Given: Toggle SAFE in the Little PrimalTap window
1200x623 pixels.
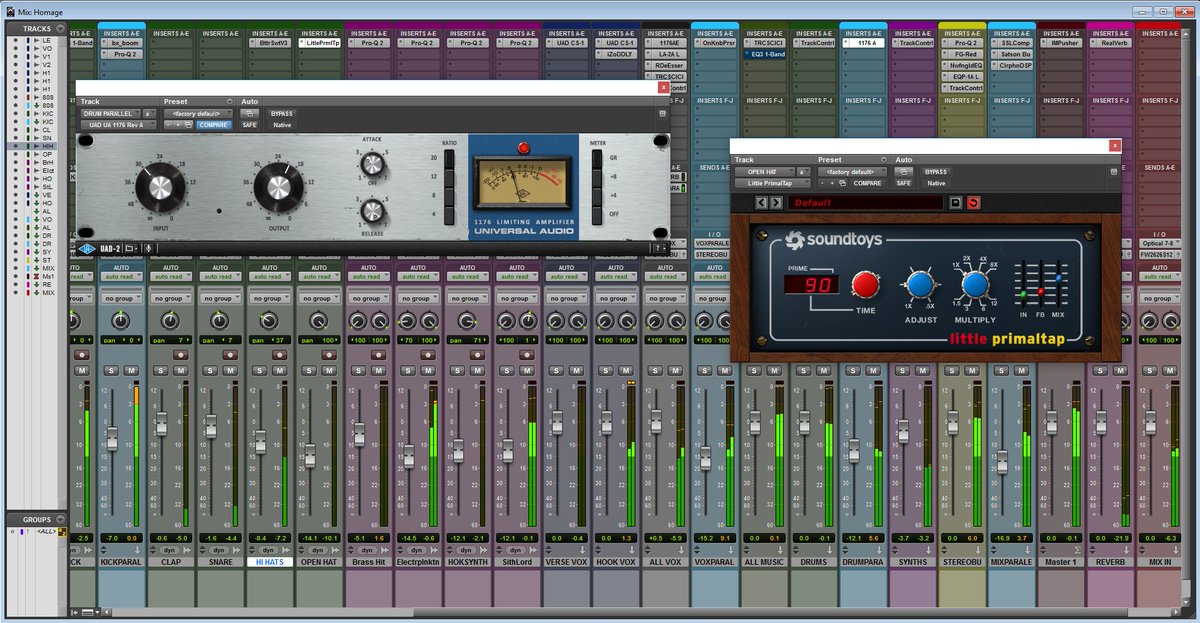Looking at the screenshot, I should pos(903,183).
